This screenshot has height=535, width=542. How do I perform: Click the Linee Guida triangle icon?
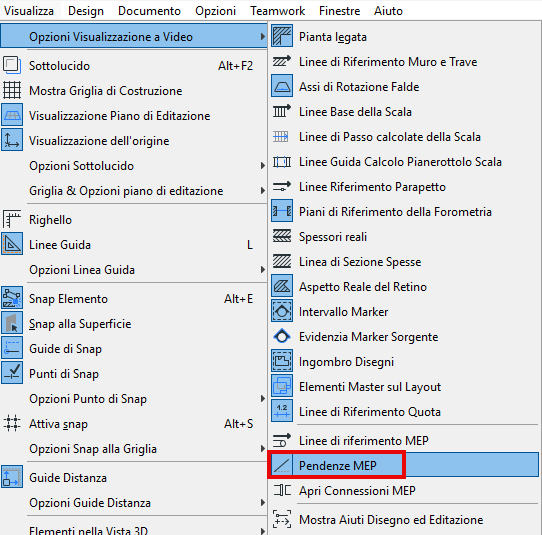pyautogui.click(x=12, y=244)
